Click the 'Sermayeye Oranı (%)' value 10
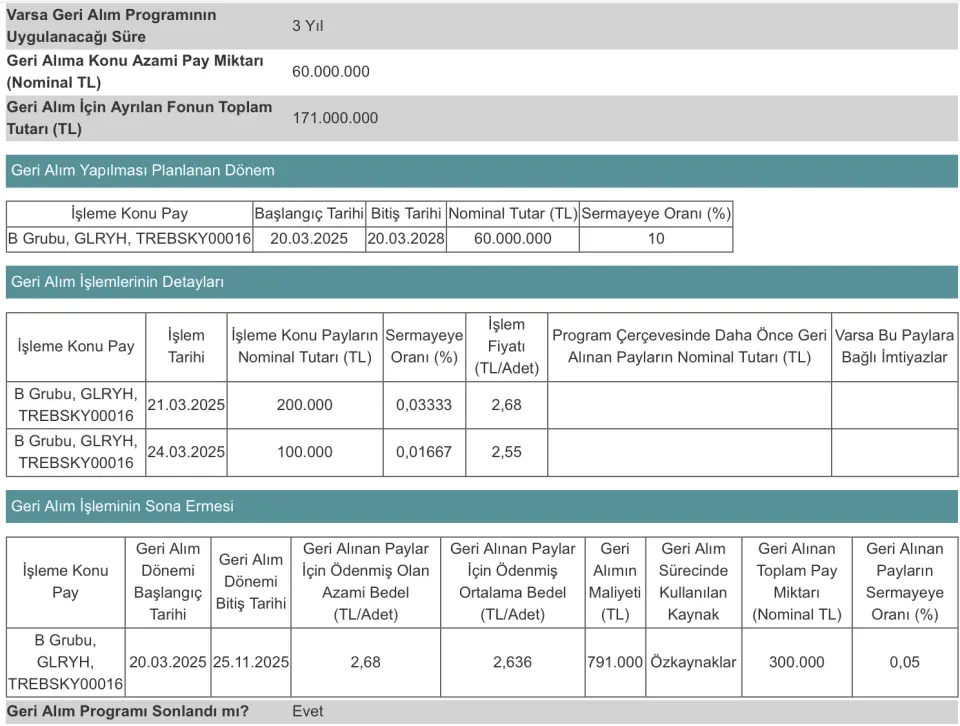The height and width of the screenshot is (726, 960). pyautogui.click(x=656, y=239)
